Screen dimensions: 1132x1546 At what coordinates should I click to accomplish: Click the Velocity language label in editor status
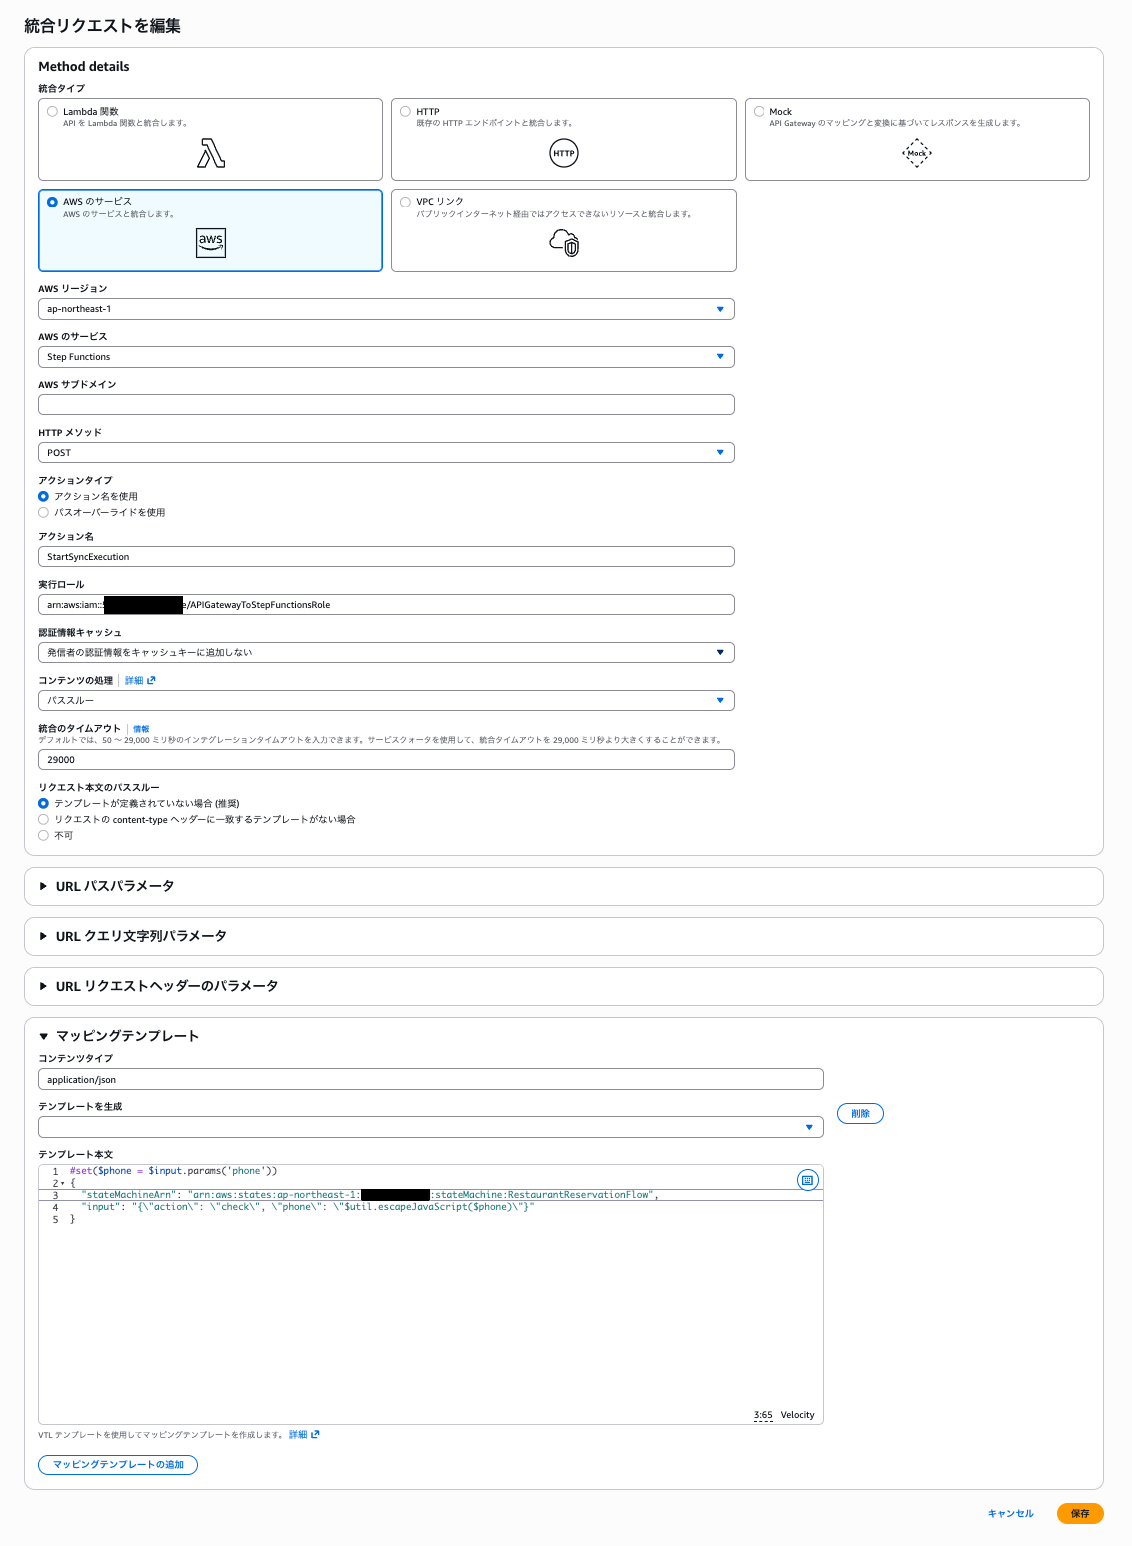(797, 1415)
